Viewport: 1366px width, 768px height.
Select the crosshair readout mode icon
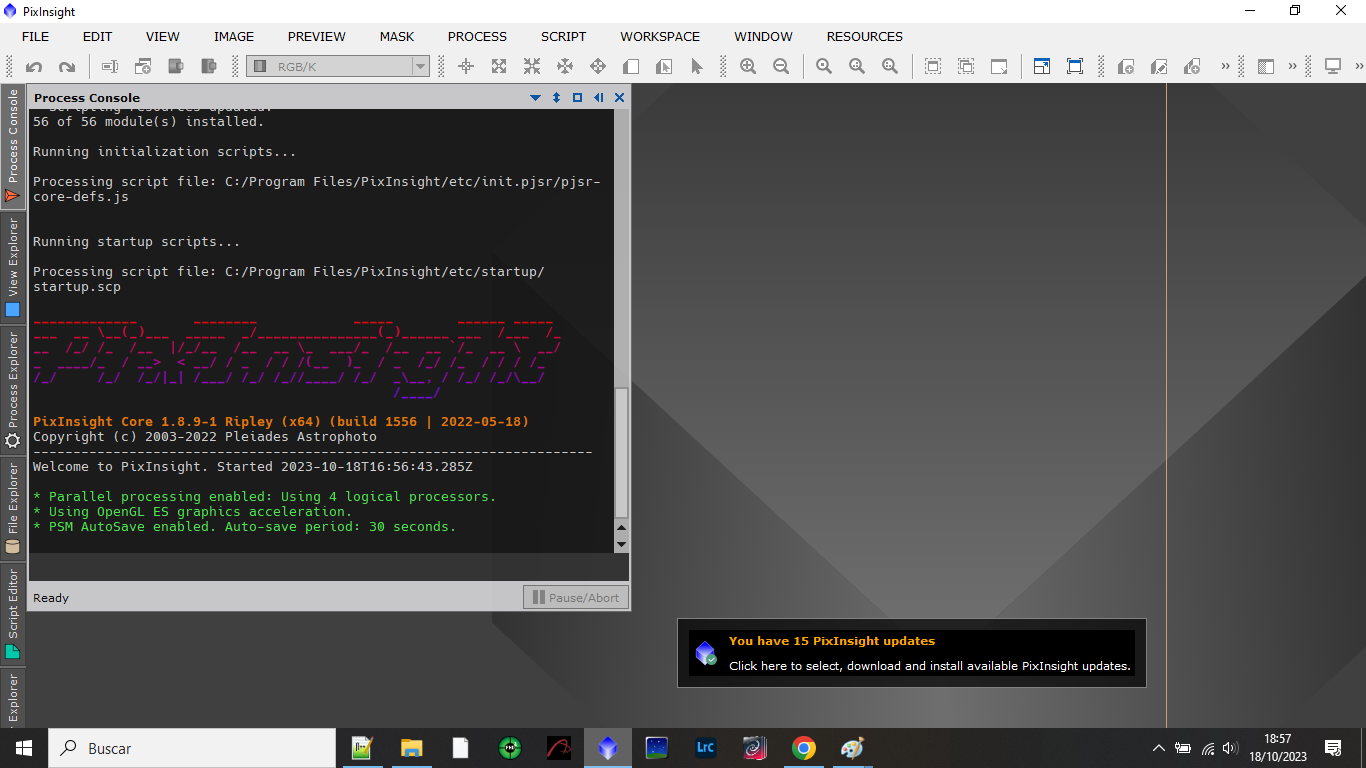(466, 67)
